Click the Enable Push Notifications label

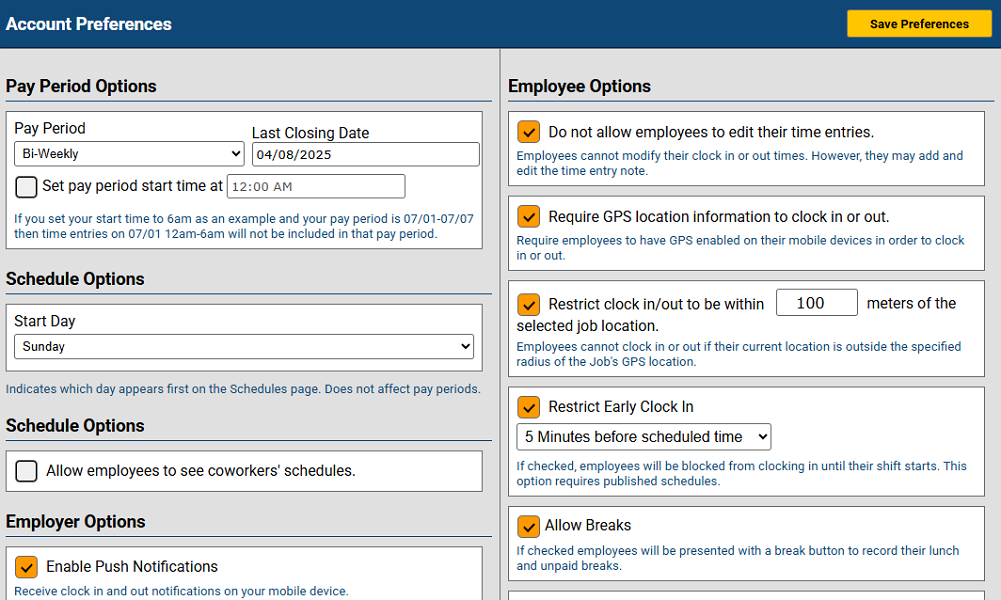click(x=132, y=566)
